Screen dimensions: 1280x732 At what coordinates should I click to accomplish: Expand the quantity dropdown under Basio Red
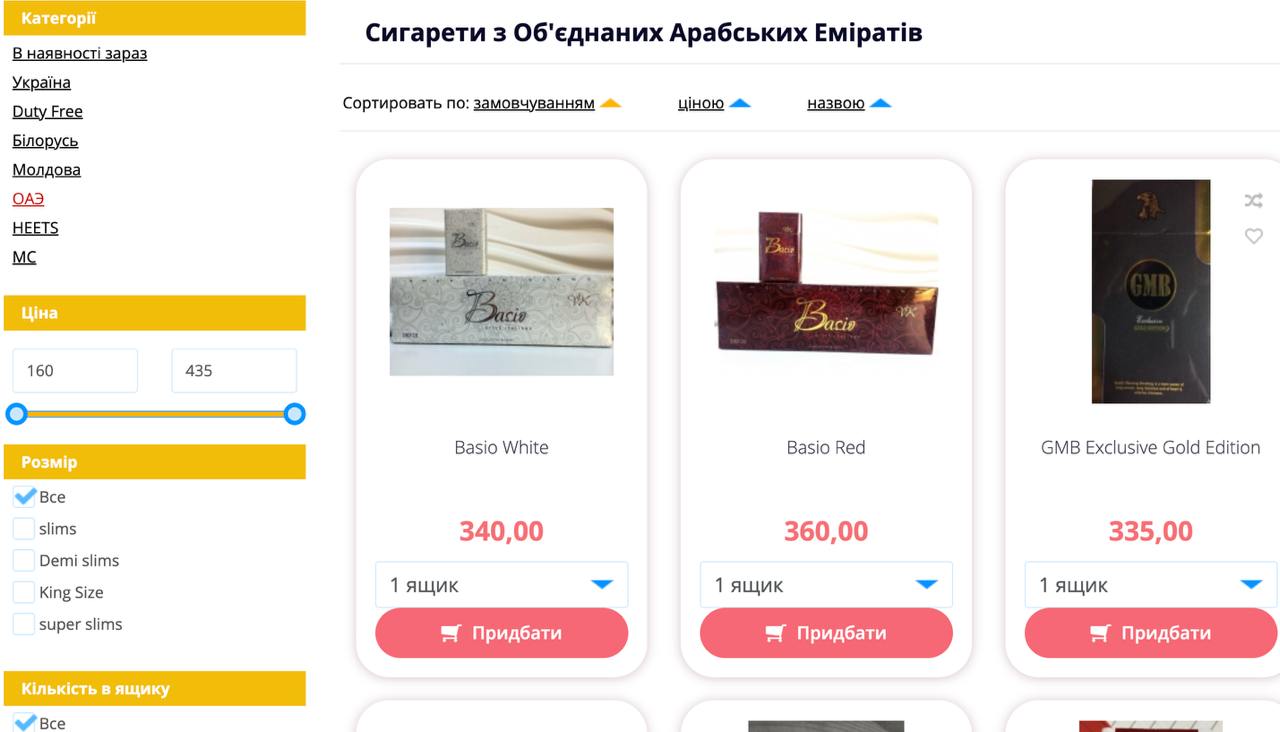point(826,585)
